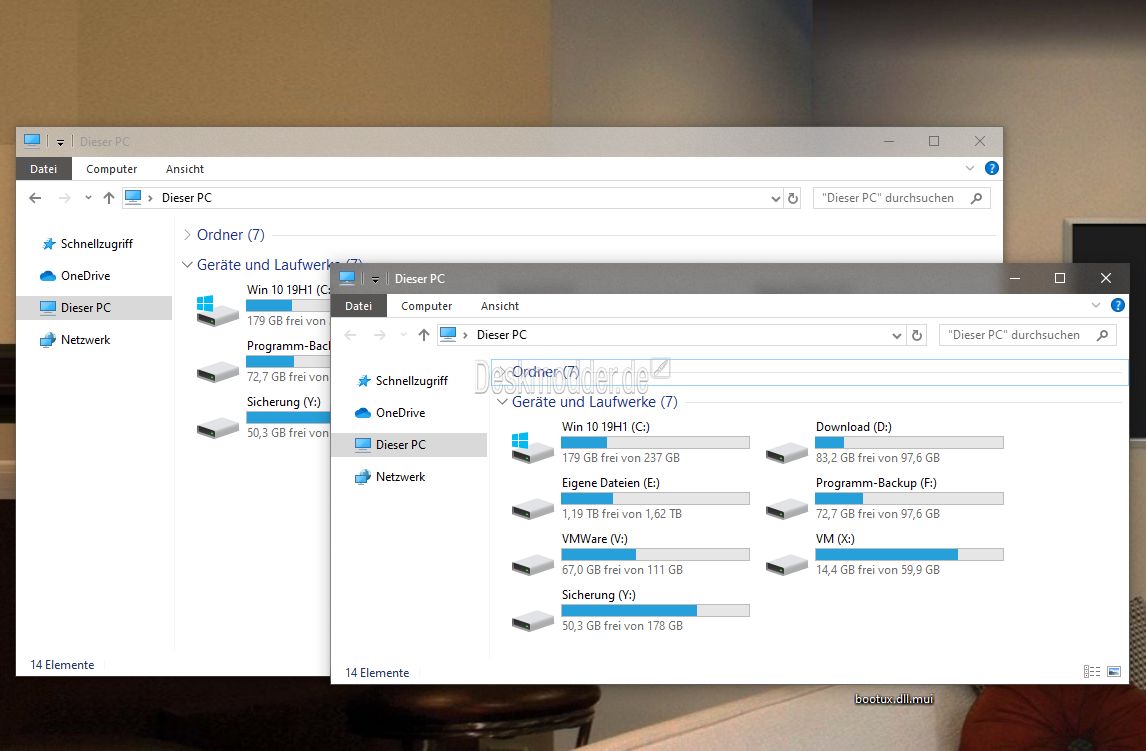Viewport: 1146px width, 751px height.
Task: Click the search box in the back window
Action: point(902,198)
